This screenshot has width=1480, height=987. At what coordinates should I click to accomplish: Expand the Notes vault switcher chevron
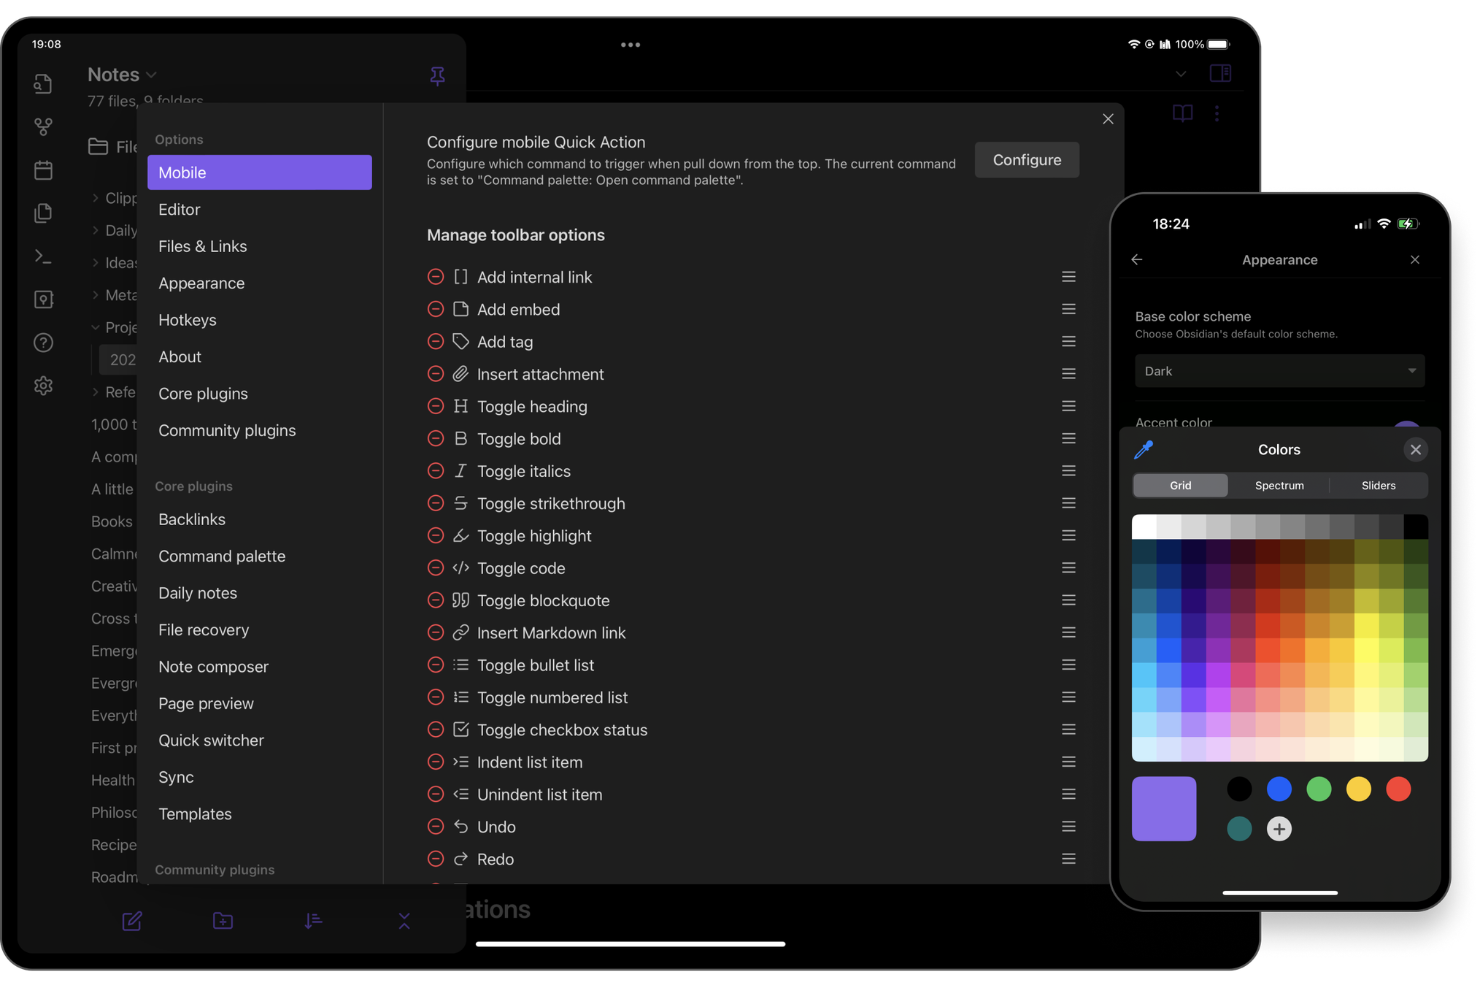pyautogui.click(x=152, y=75)
